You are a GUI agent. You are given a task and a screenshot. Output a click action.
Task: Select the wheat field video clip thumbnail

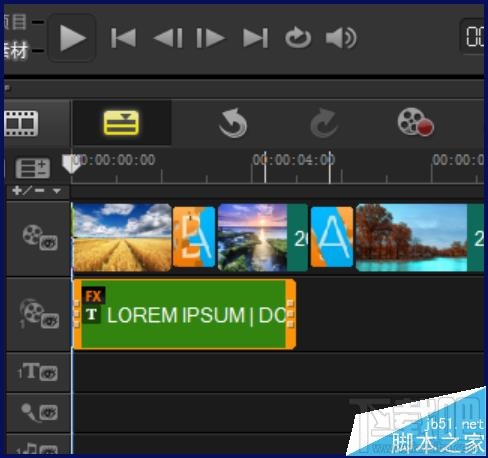pos(122,238)
